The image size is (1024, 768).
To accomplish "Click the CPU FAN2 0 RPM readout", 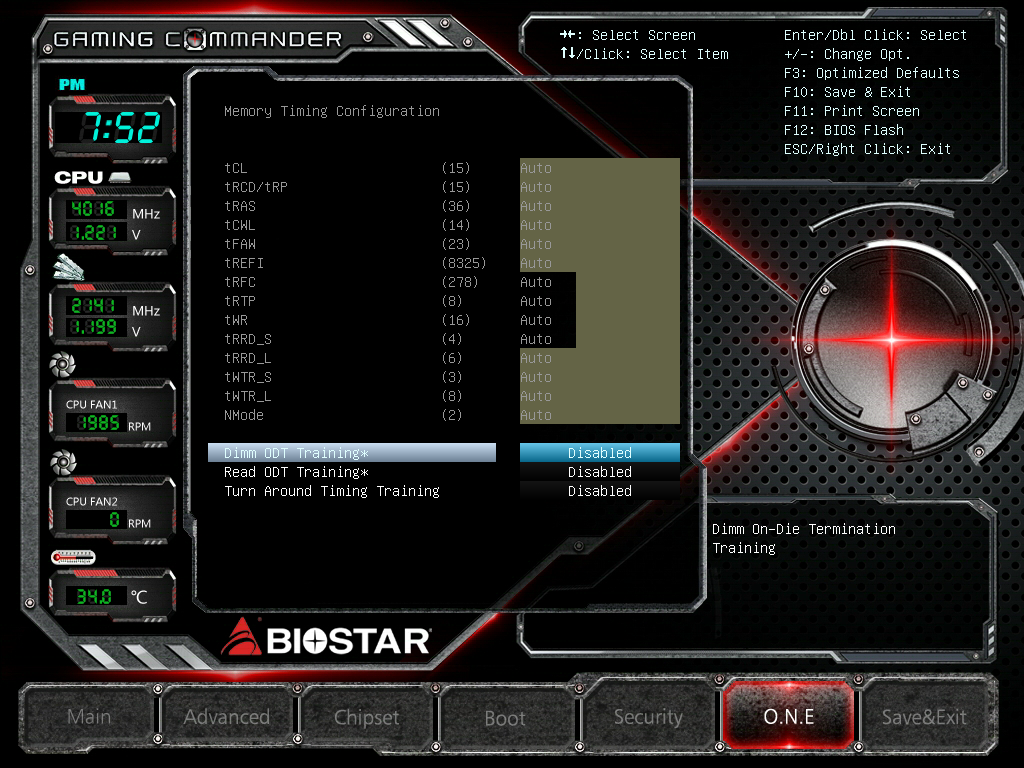I will coord(96,520).
